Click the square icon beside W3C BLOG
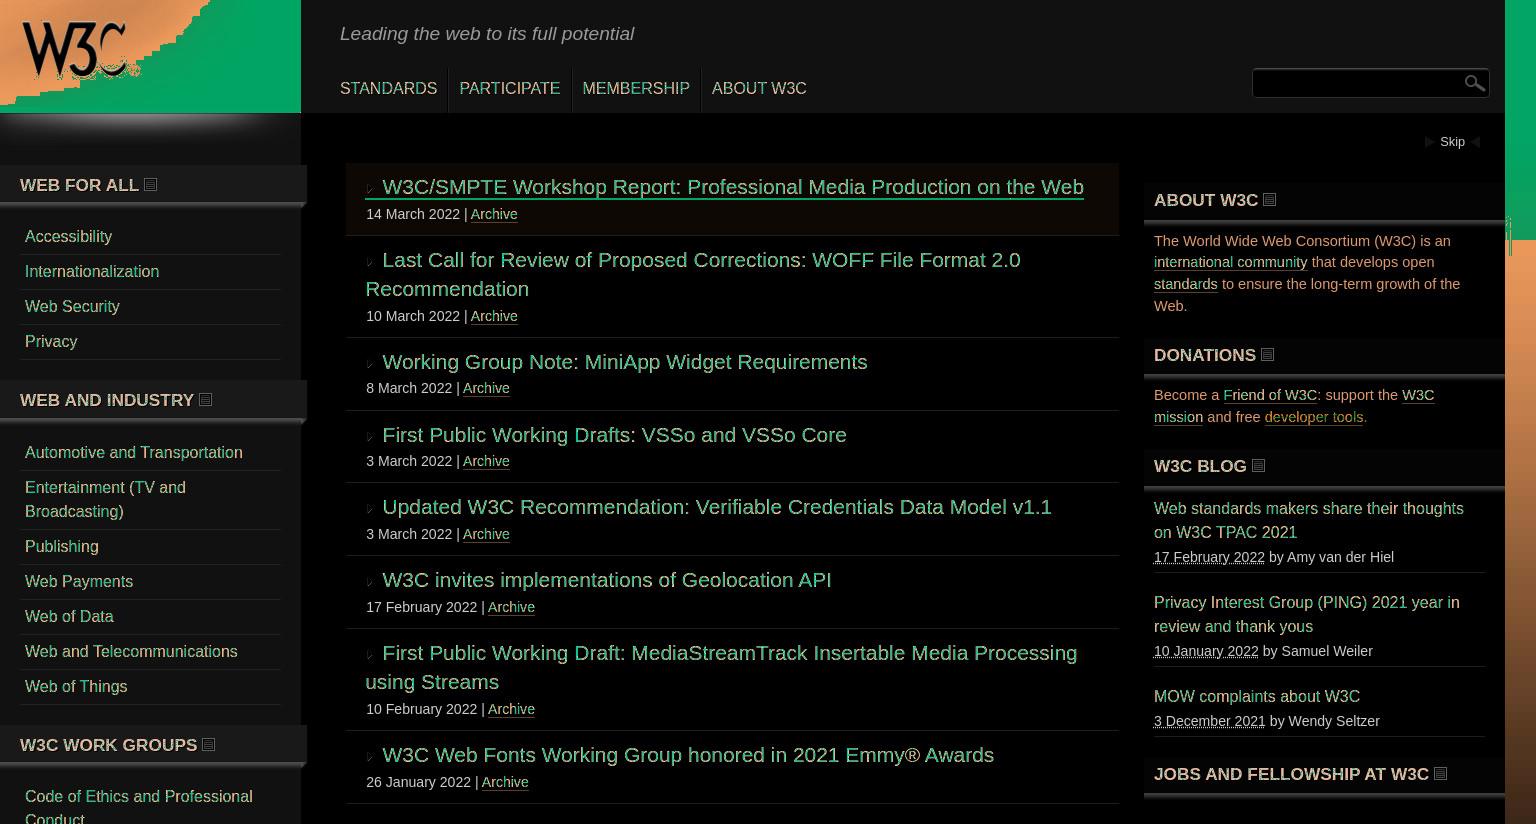 click(1258, 465)
